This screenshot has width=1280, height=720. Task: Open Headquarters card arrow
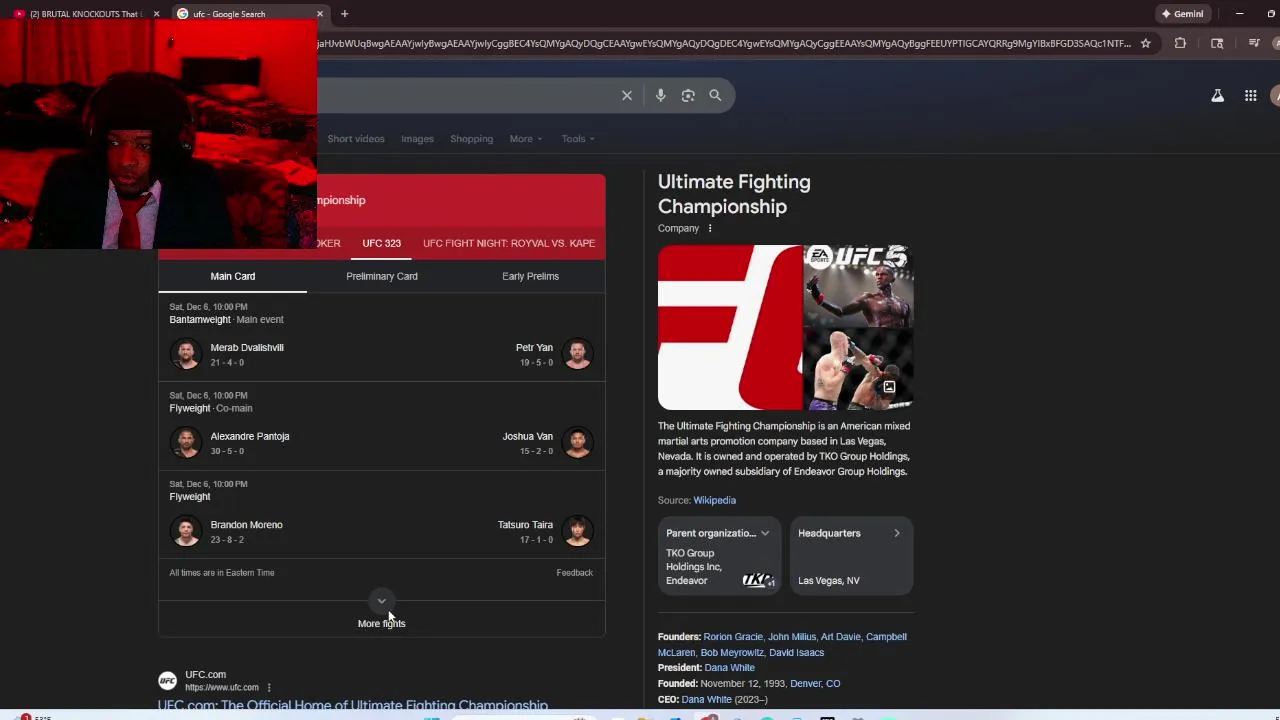click(x=897, y=533)
